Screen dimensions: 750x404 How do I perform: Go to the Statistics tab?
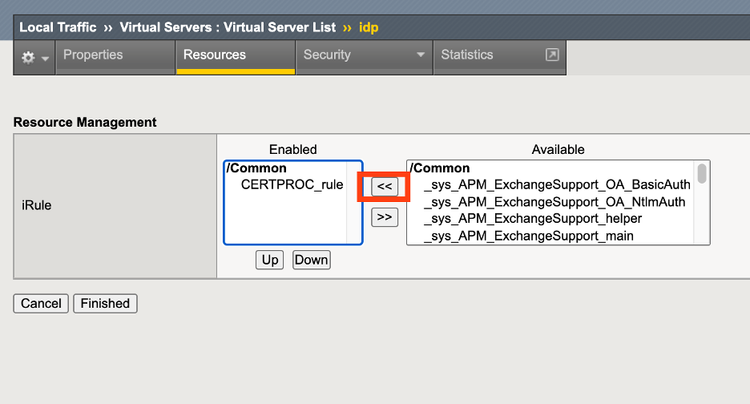(467, 56)
